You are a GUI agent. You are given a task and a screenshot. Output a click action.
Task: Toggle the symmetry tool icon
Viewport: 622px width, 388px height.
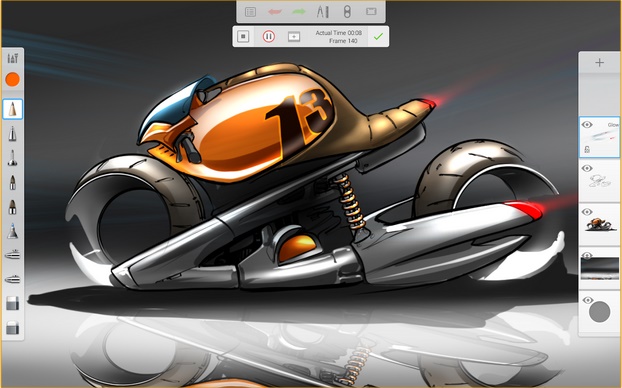click(347, 12)
